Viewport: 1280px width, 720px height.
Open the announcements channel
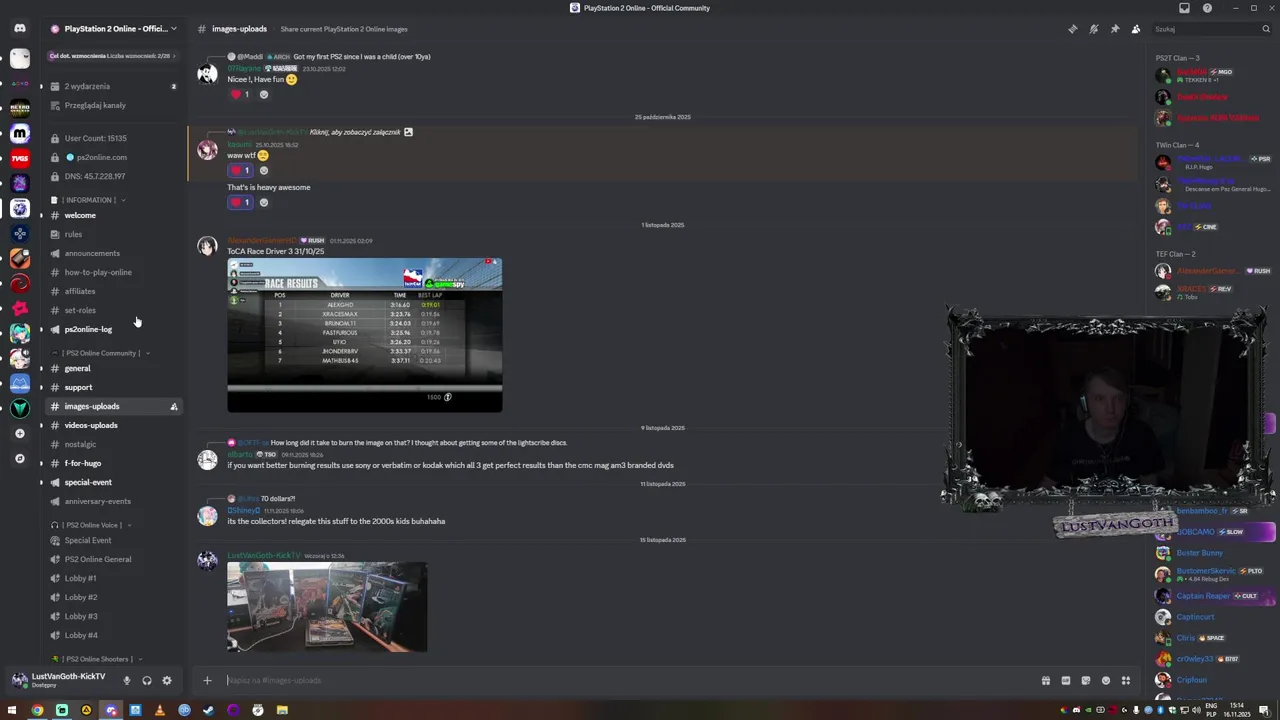[x=112, y=253]
